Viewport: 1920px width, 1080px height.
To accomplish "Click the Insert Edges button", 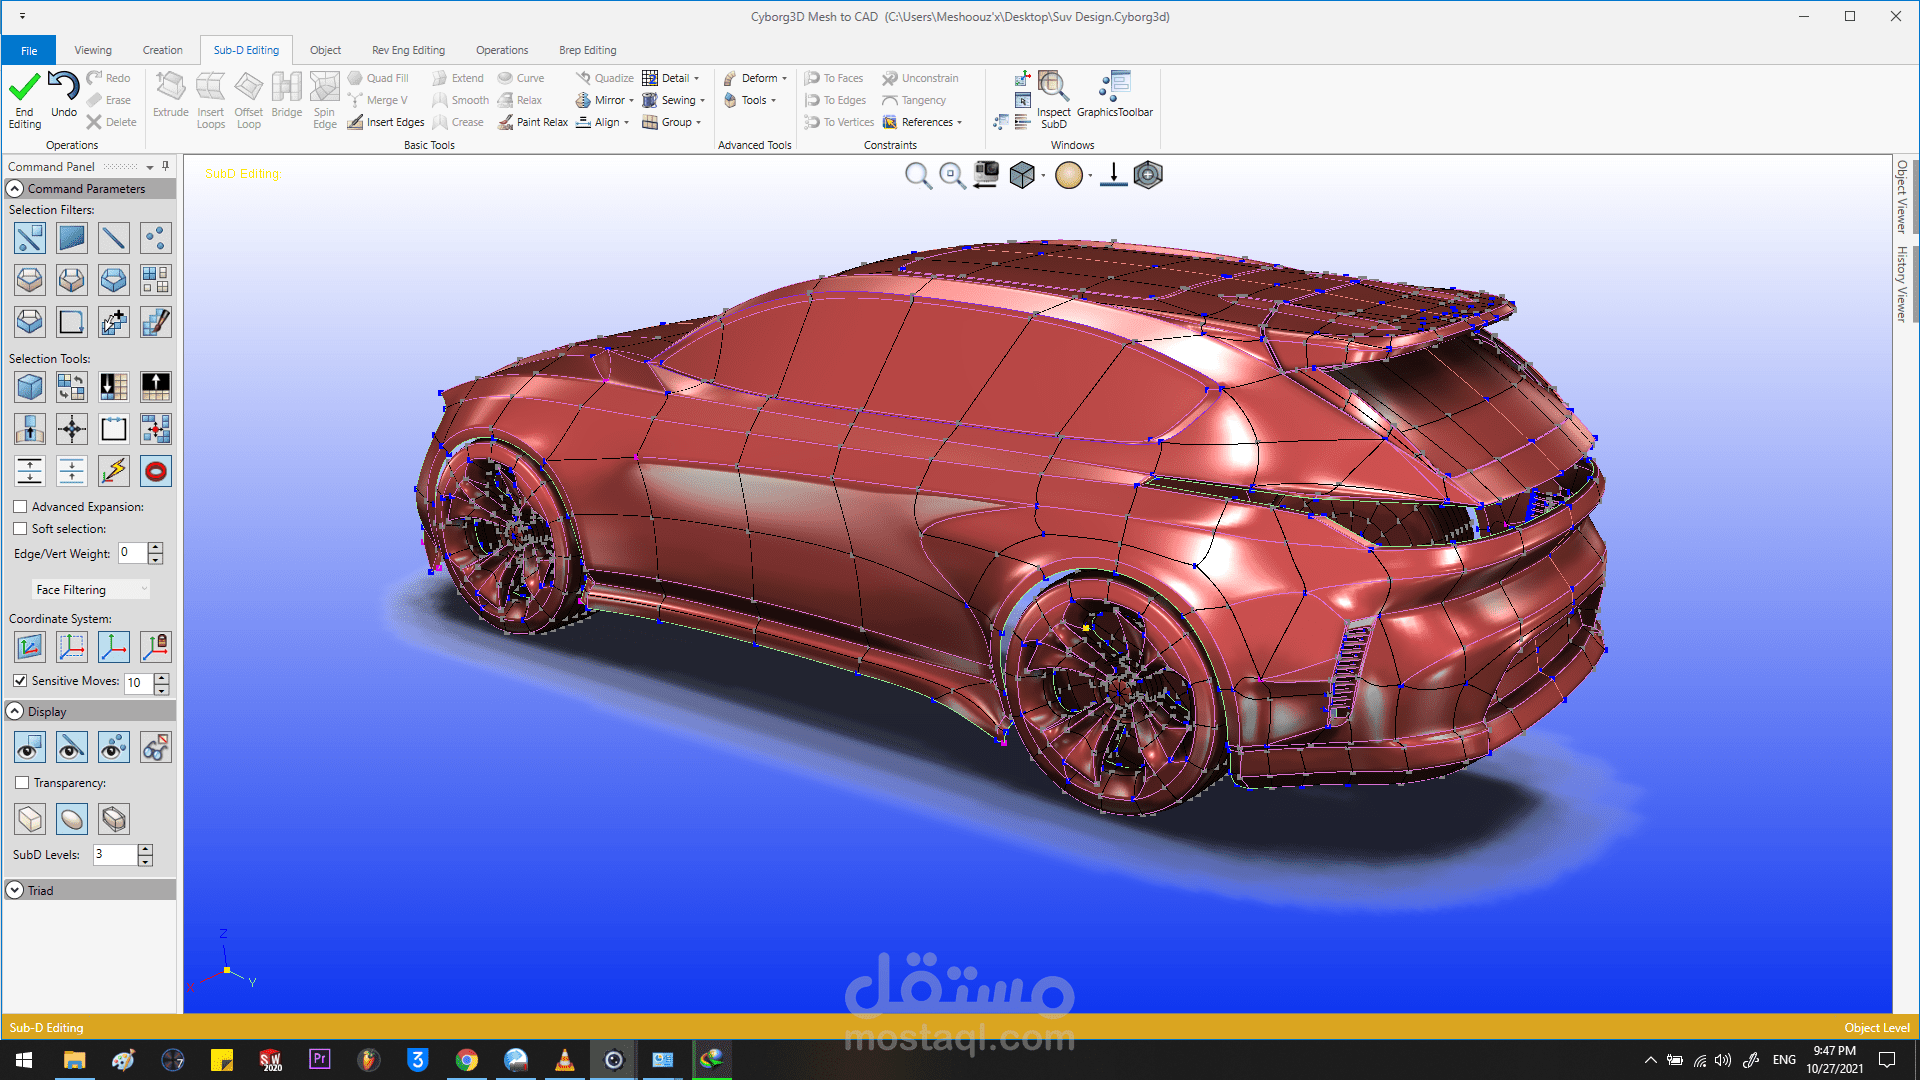I will (386, 122).
